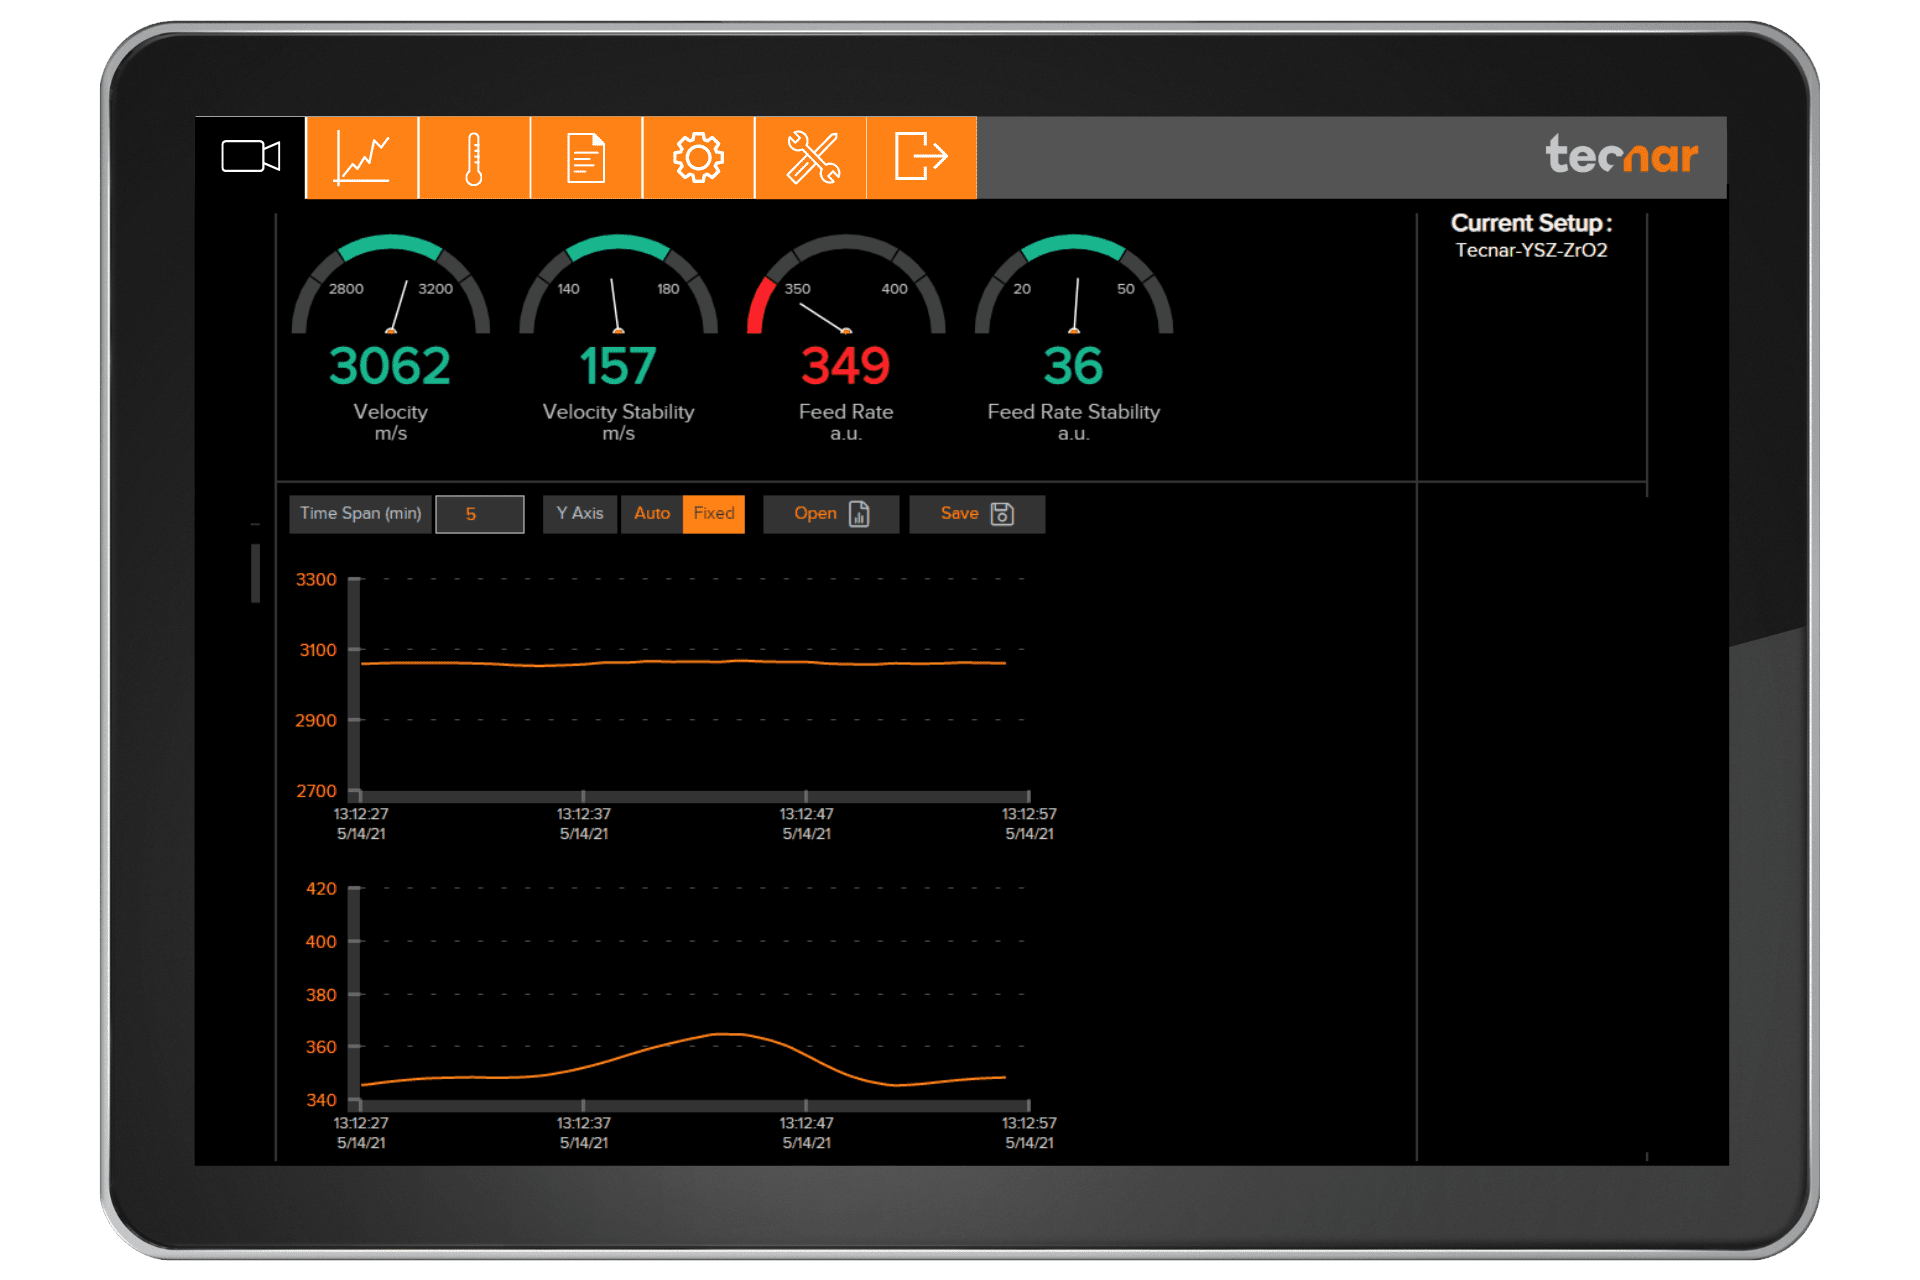Click the Time Span minutes input field
This screenshot has width=1920, height=1280.
click(480, 514)
